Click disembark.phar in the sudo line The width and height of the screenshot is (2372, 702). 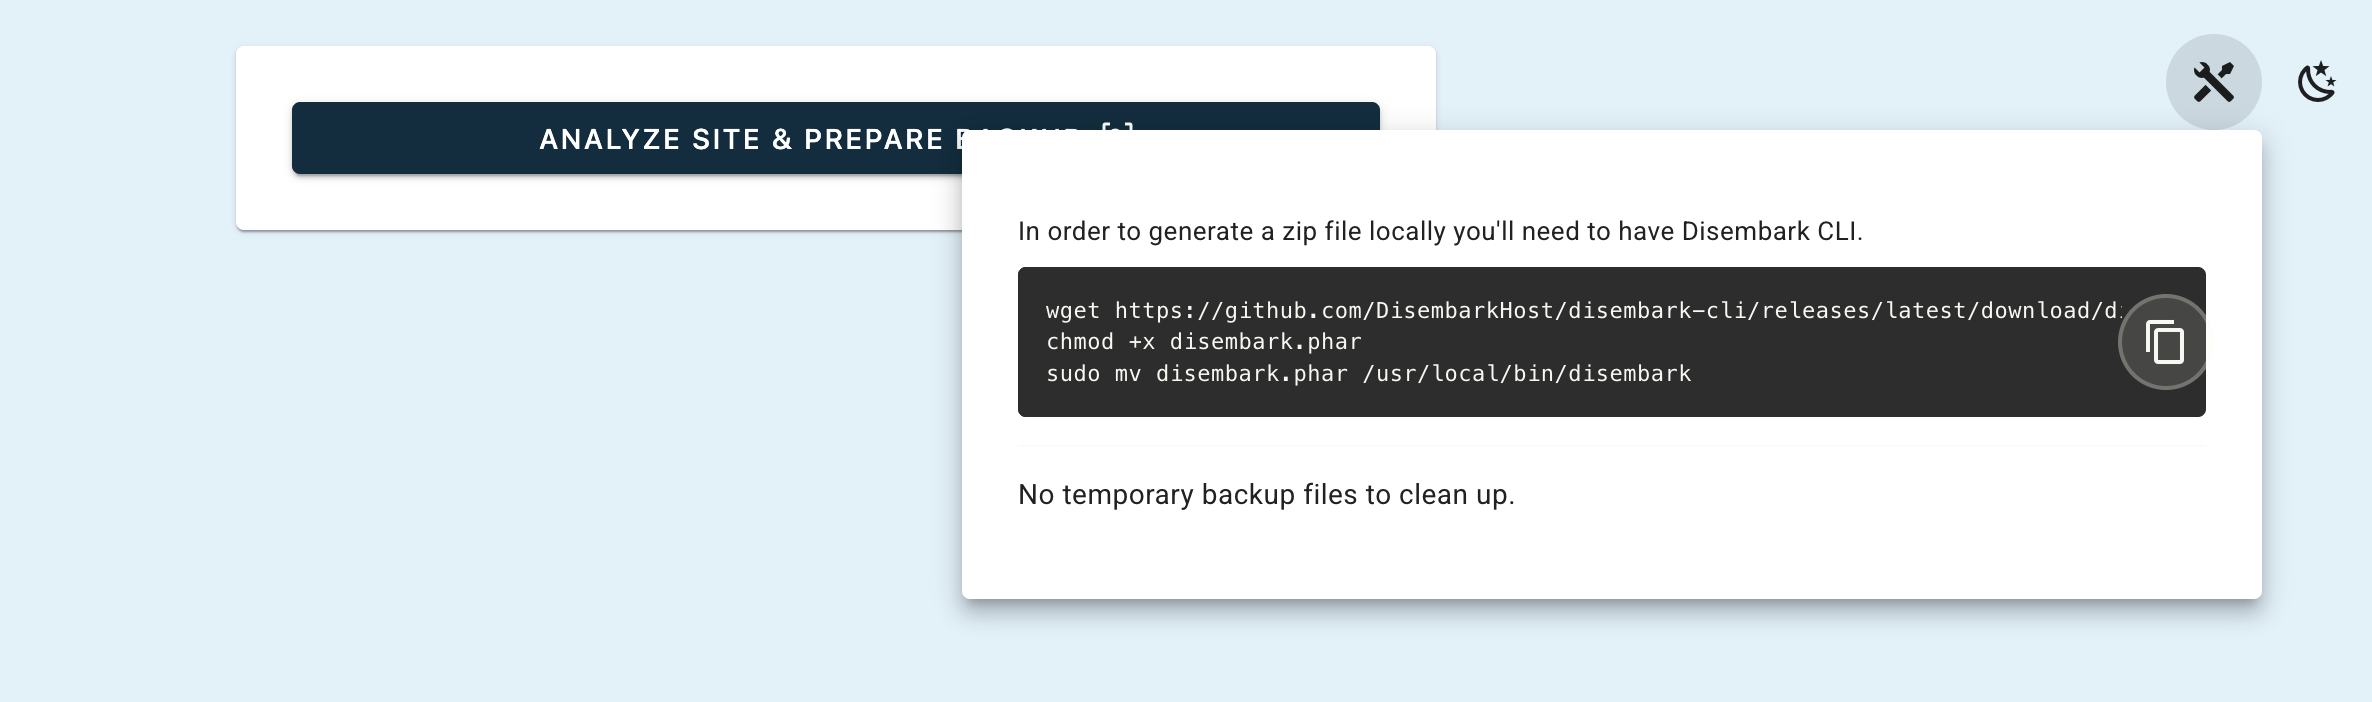click(1251, 374)
